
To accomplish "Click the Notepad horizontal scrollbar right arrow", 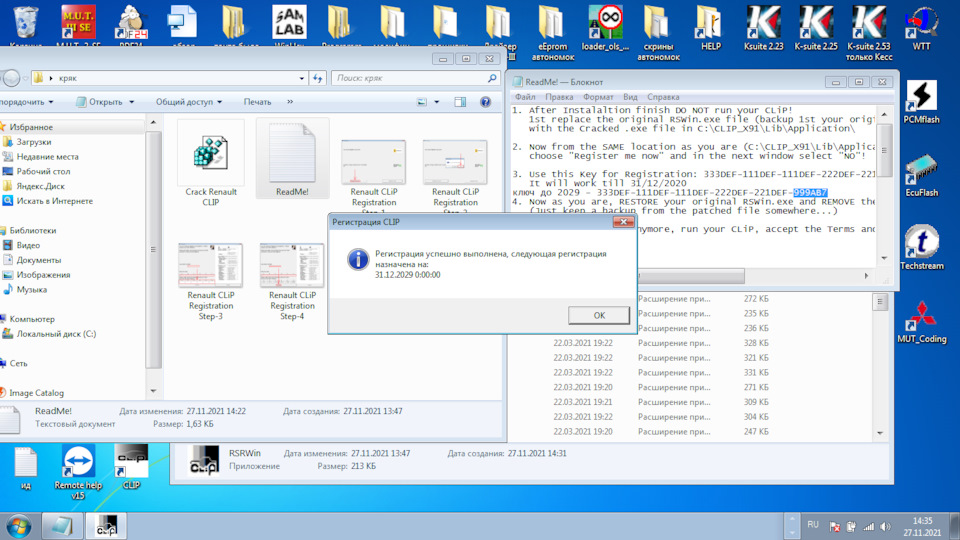I will coord(866,276).
